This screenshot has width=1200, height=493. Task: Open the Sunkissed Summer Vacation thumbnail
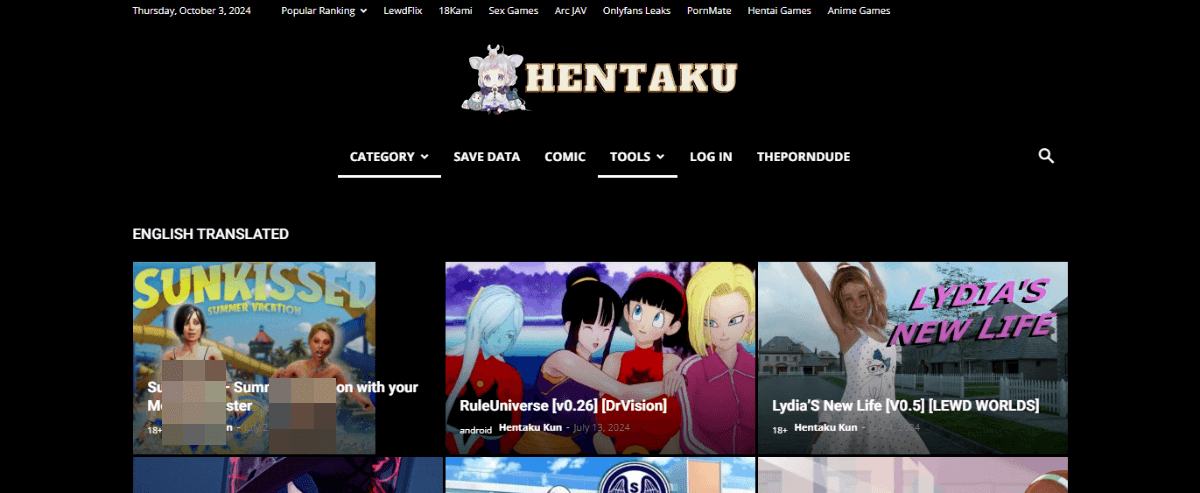click(x=254, y=358)
